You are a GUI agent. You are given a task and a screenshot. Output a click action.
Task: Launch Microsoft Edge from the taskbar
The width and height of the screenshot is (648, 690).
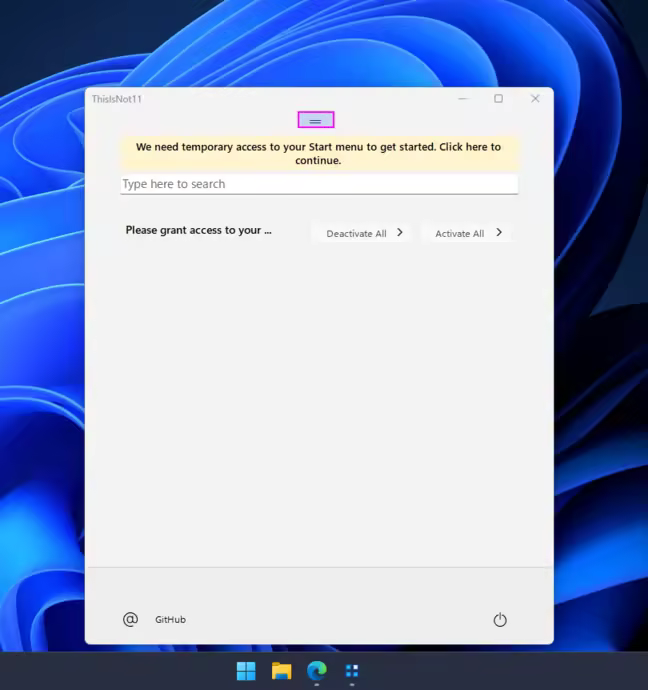pos(317,671)
